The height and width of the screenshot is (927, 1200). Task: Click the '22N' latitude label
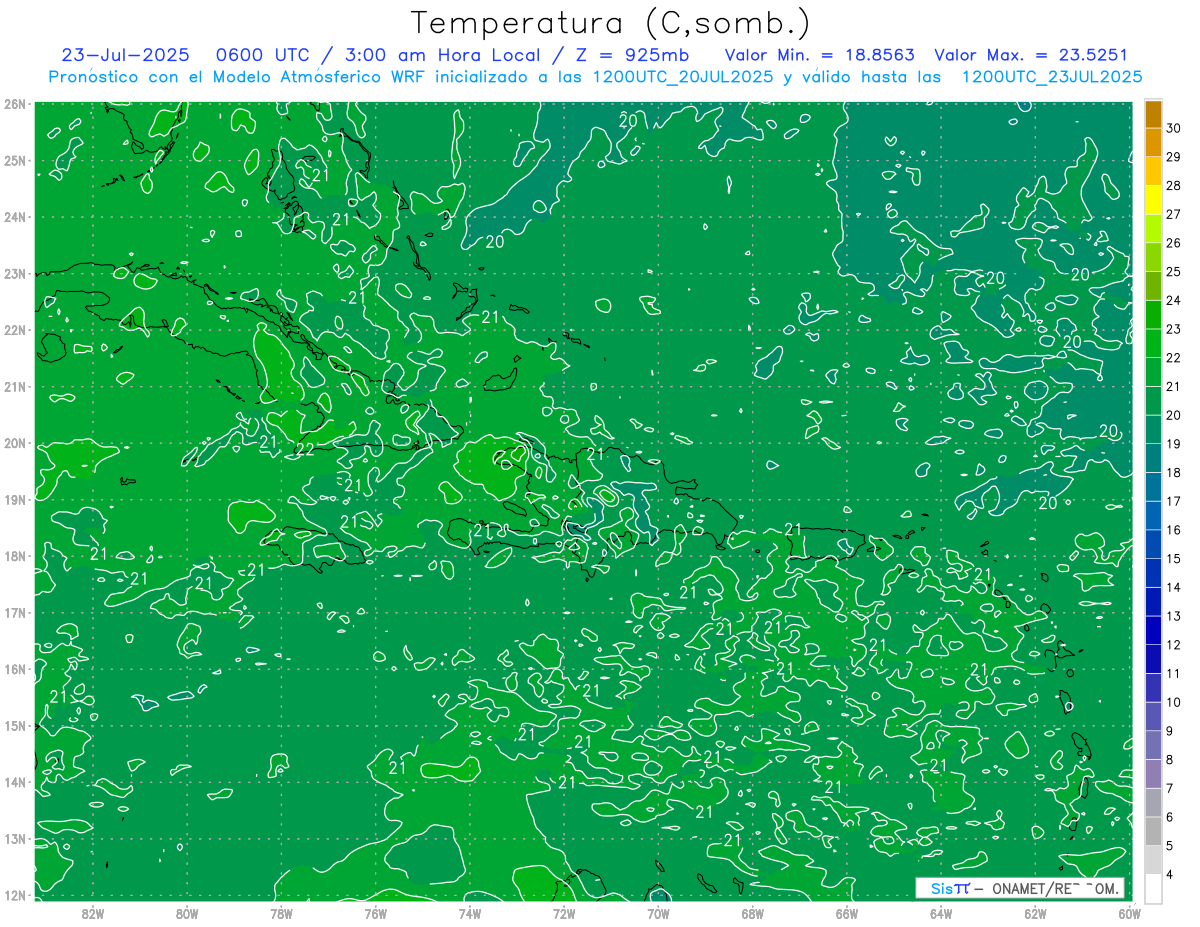point(15,330)
